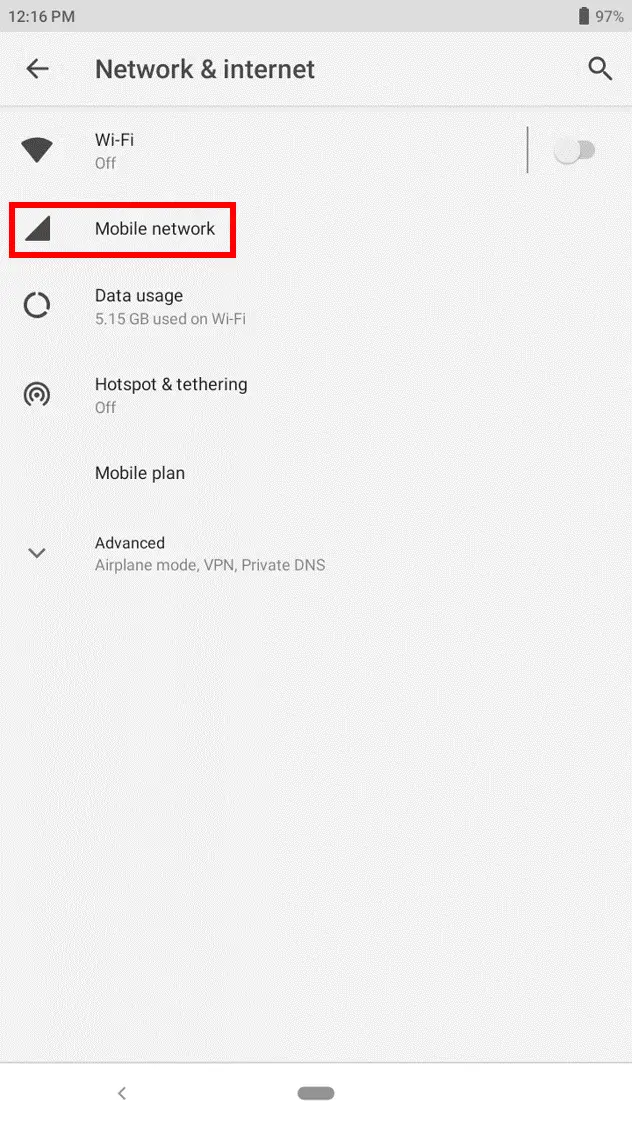Tap the Wi-Fi signal icon
Screen dimensions: 632x1125
click(37, 151)
